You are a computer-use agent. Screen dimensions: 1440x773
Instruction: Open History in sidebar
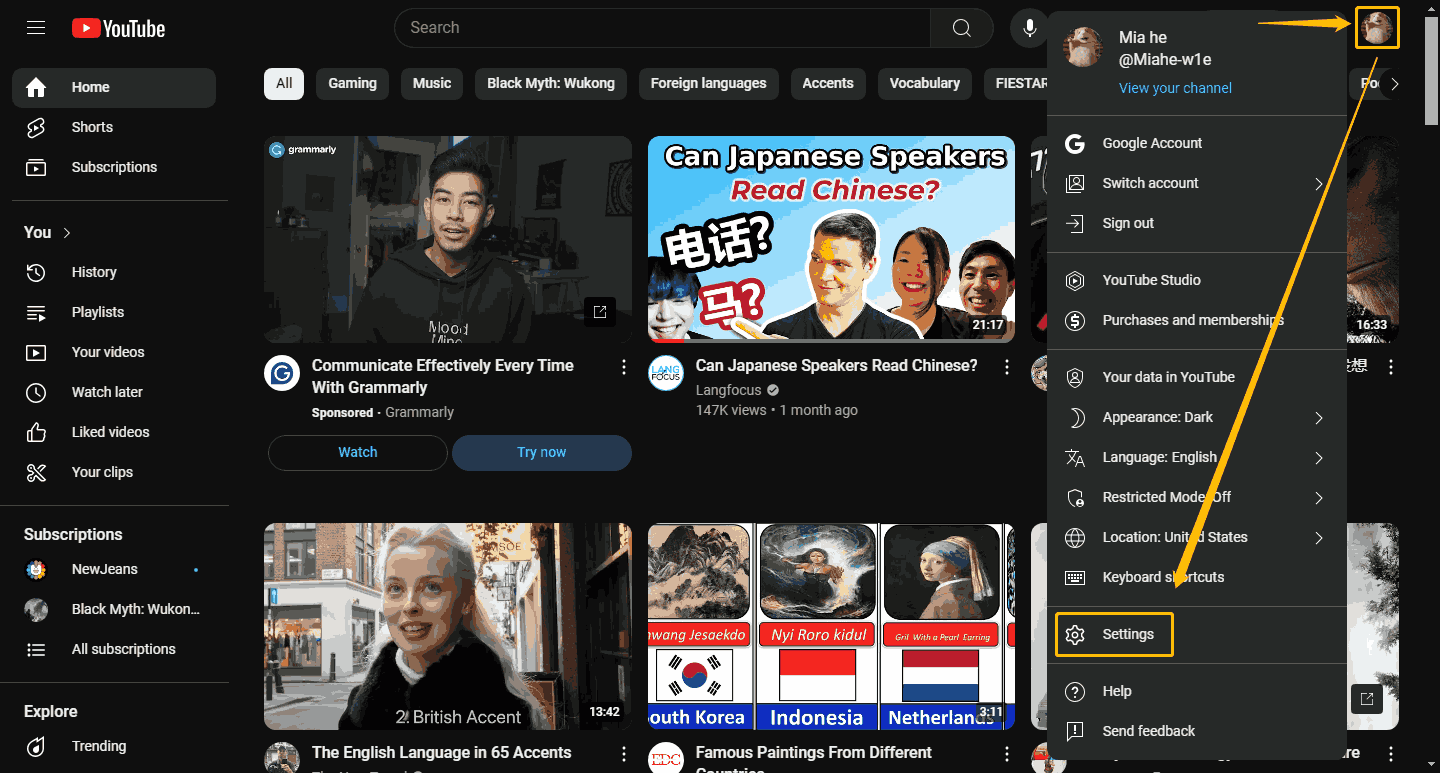click(114, 272)
